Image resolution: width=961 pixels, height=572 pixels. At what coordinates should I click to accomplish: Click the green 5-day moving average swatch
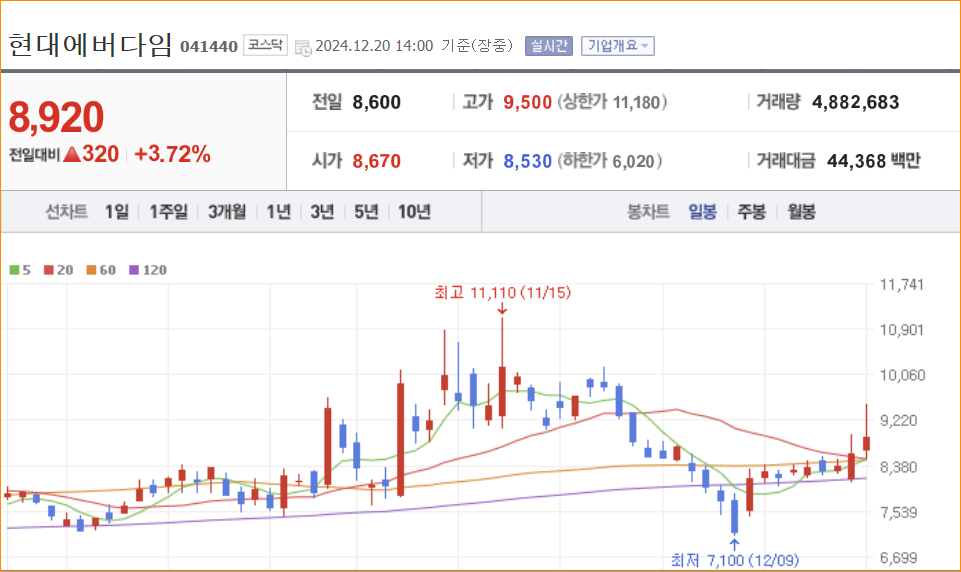coord(14,270)
